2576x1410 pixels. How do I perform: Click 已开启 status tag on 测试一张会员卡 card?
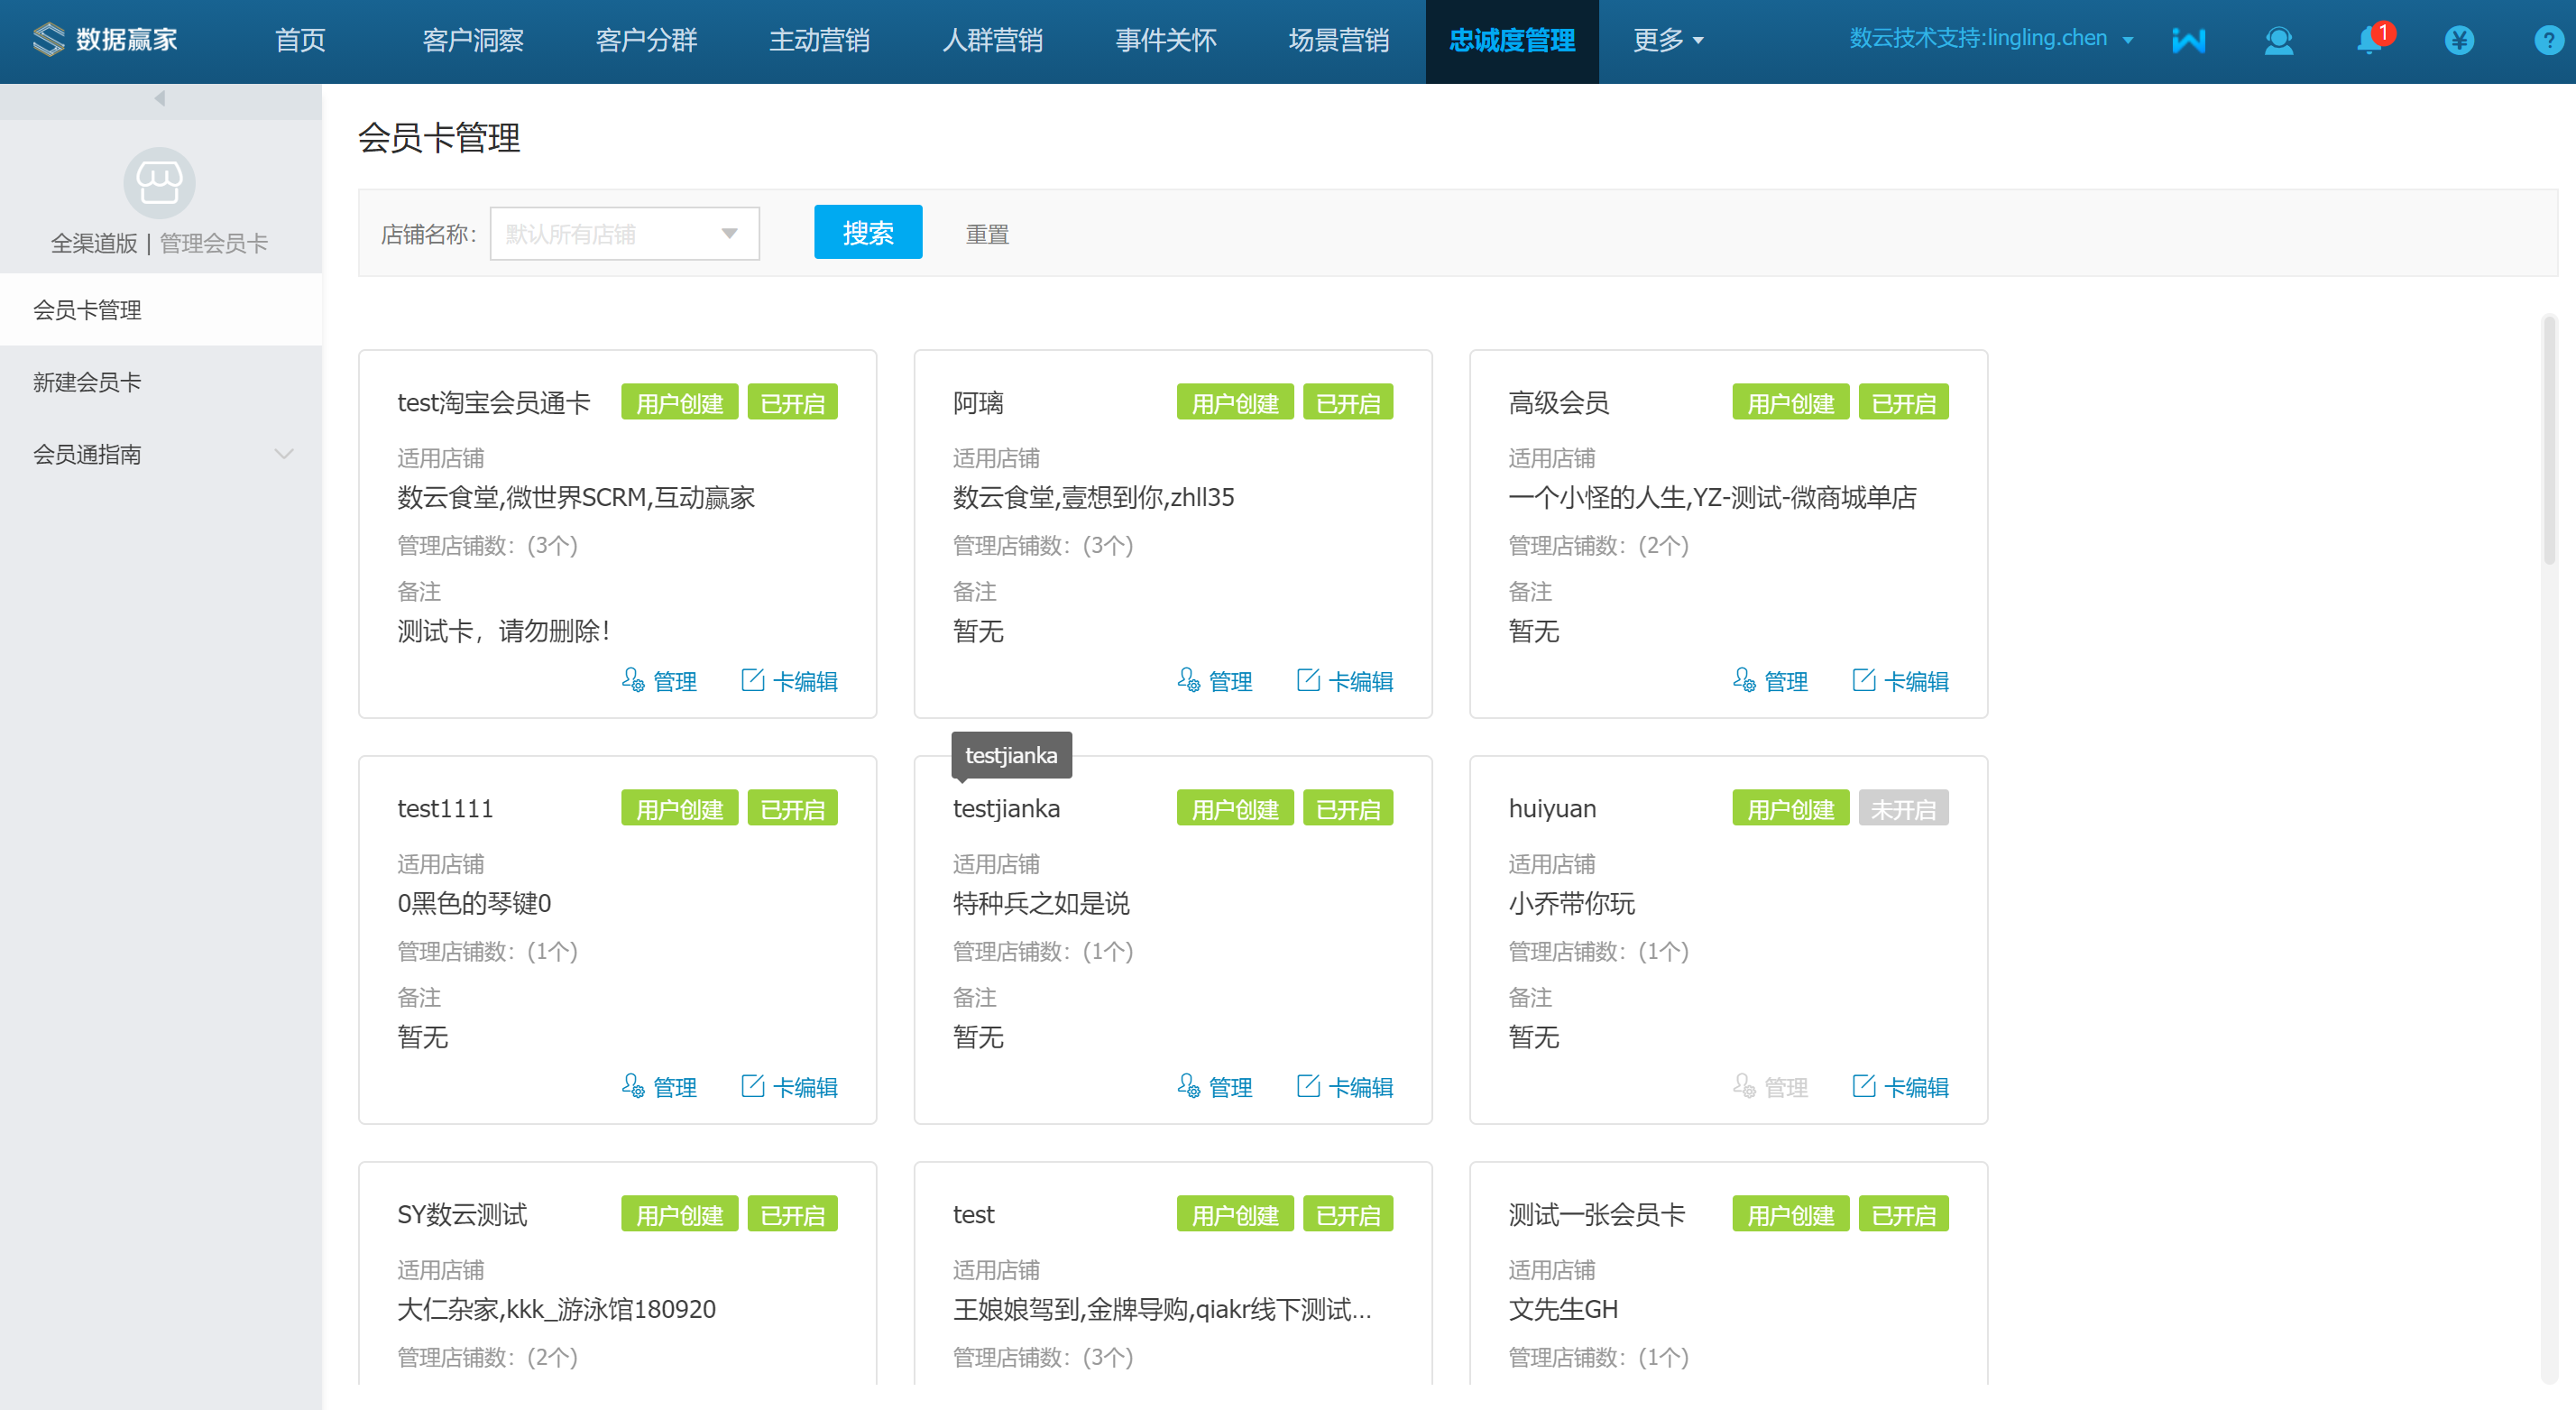pos(1903,1215)
